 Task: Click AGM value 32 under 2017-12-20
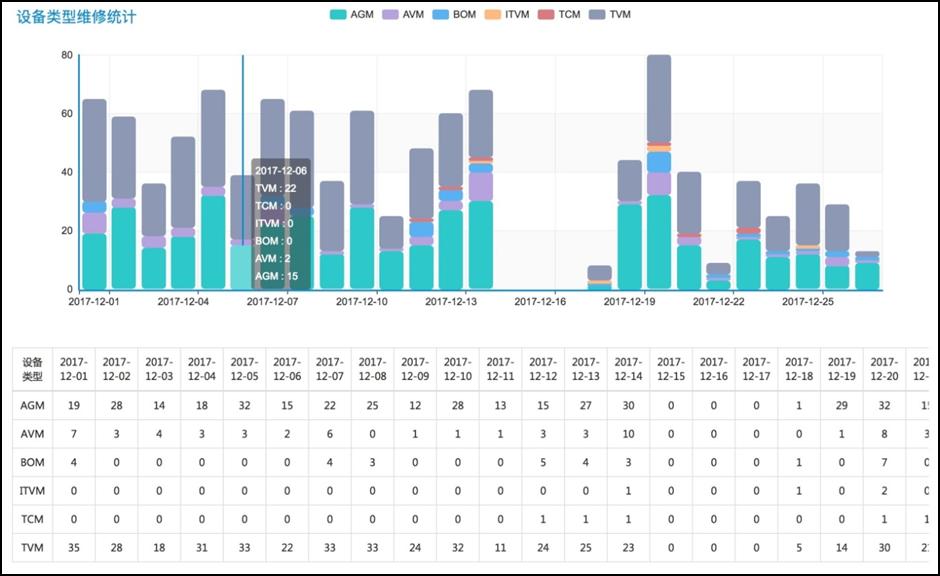884,406
